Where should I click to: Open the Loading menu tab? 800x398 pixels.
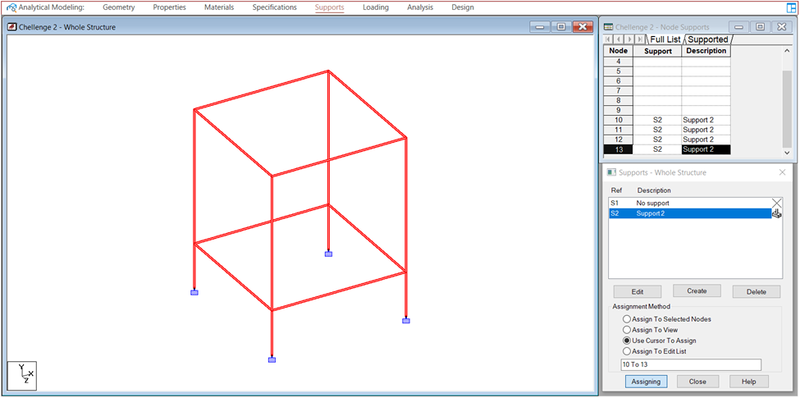tap(376, 8)
